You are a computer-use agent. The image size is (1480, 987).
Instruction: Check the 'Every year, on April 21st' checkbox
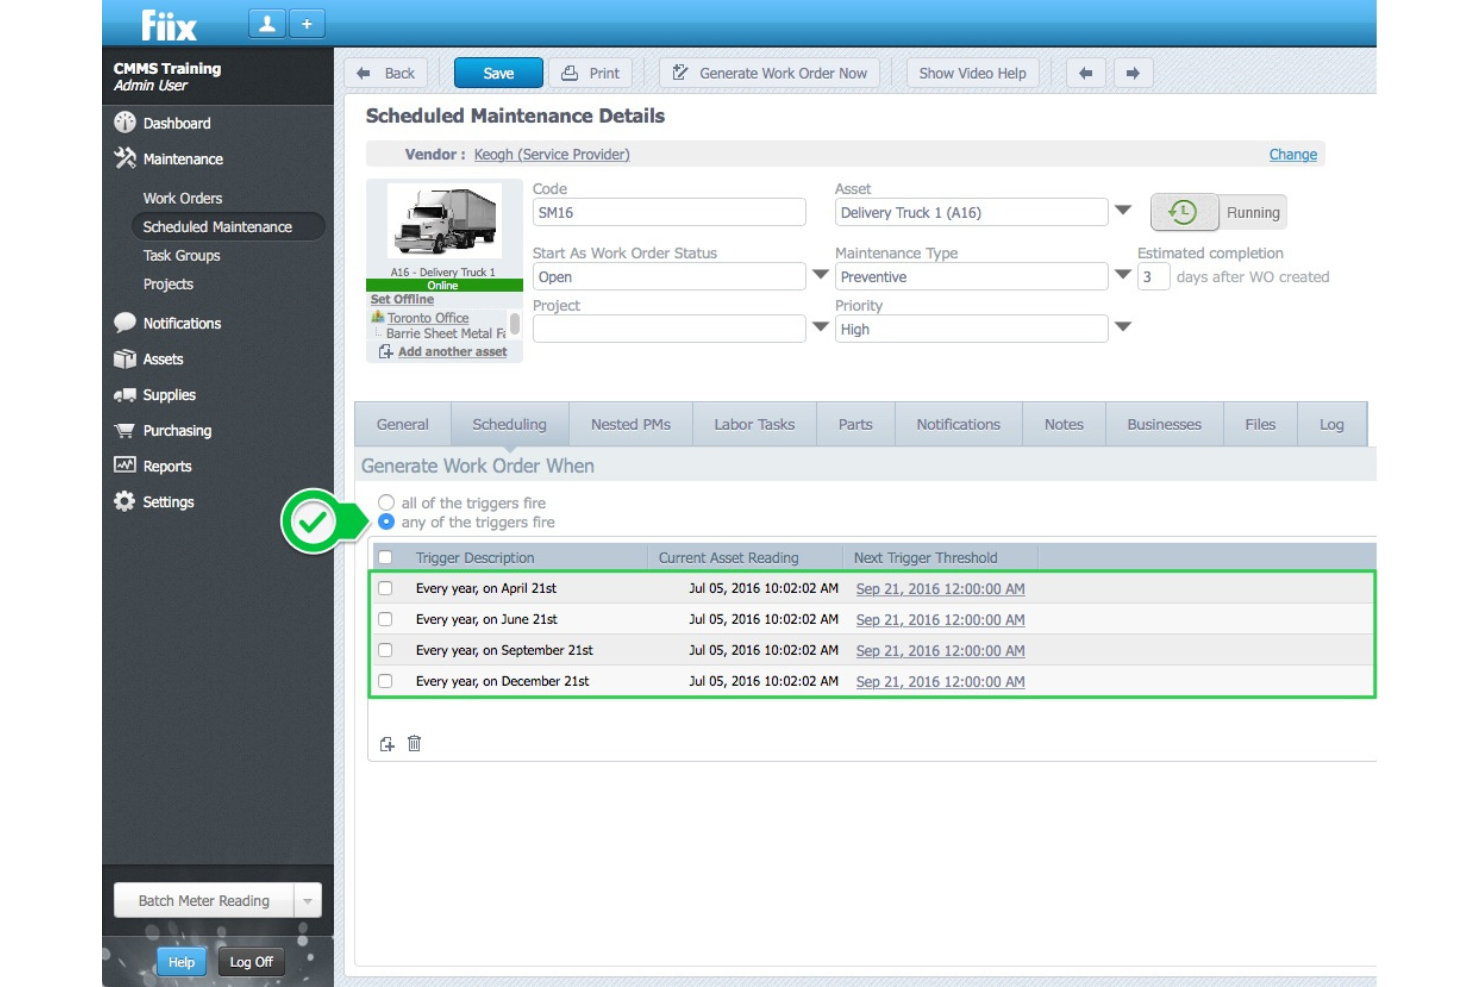387,589
